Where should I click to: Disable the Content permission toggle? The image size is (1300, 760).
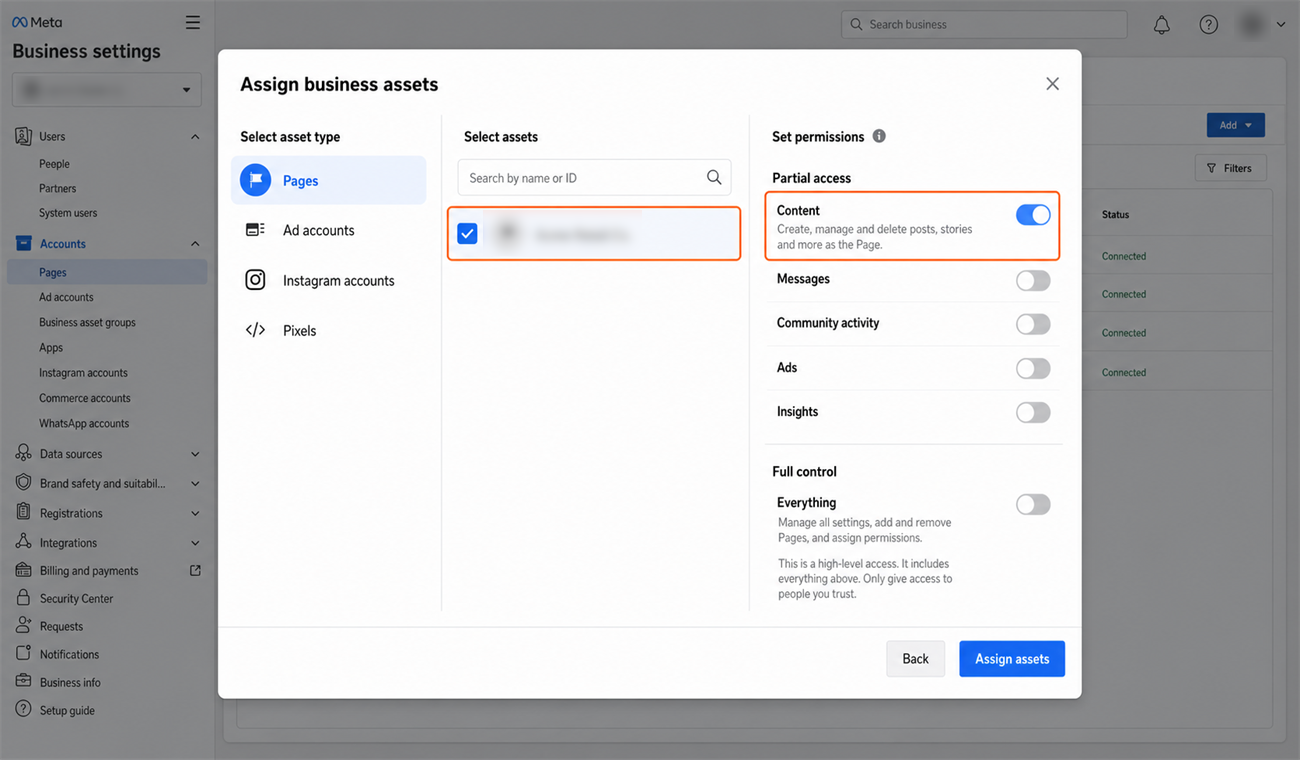[x=1033, y=215]
